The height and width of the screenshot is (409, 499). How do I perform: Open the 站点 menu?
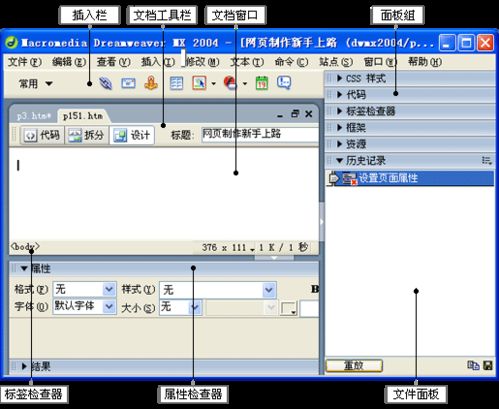[336, 62]
